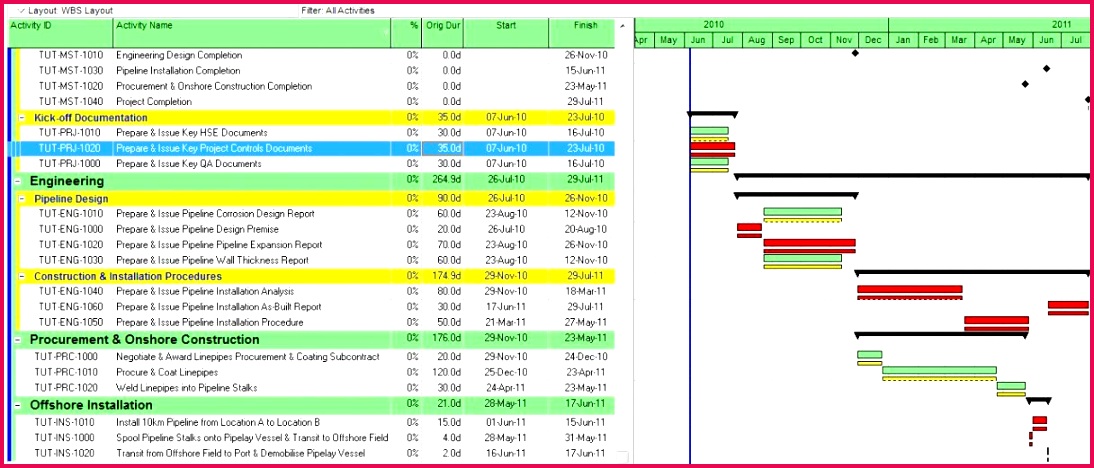Click the green bar for Pipeline Corrosion Design Report
Image resolution: width=1094 pixels, height=468 pixels.
tap(802, 212)
